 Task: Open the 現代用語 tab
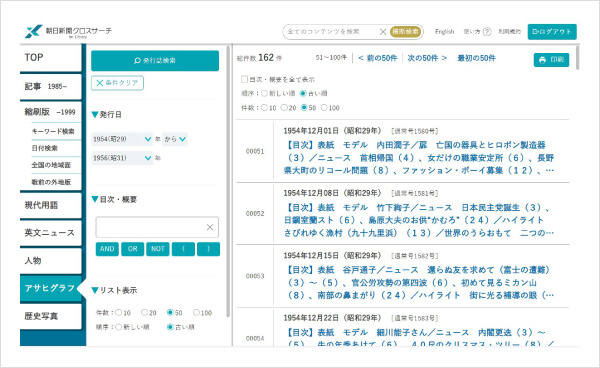(51, 205)
